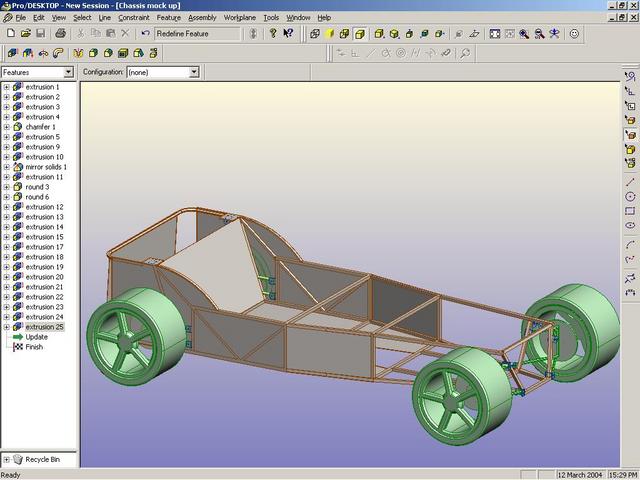Open the Help menu
640x480 pixels.
point(324,18)
